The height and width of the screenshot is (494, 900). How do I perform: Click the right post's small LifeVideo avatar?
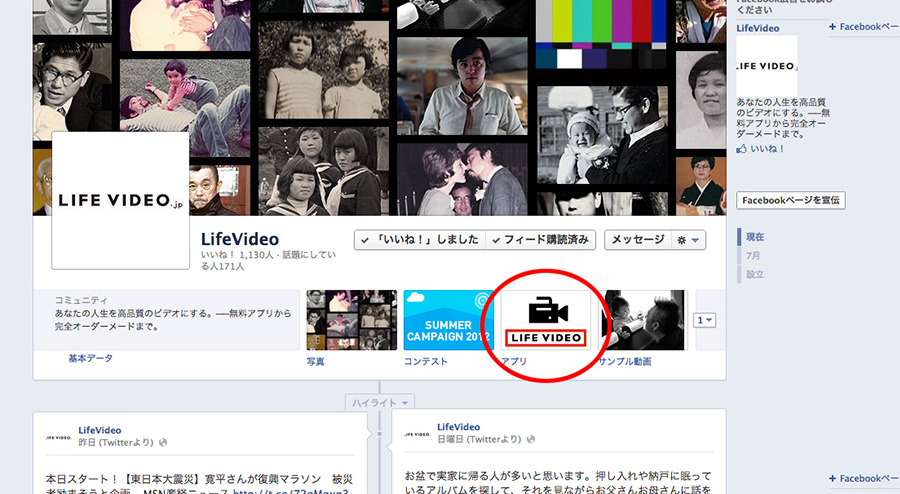417,434
